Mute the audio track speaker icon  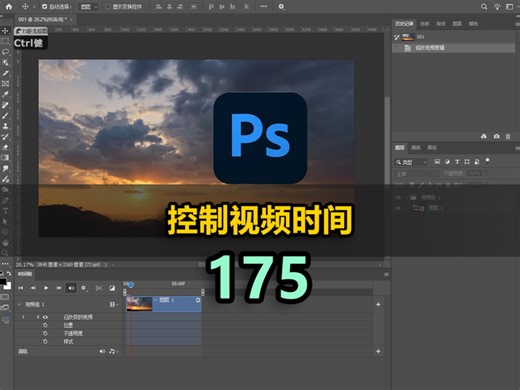(102, 351)
